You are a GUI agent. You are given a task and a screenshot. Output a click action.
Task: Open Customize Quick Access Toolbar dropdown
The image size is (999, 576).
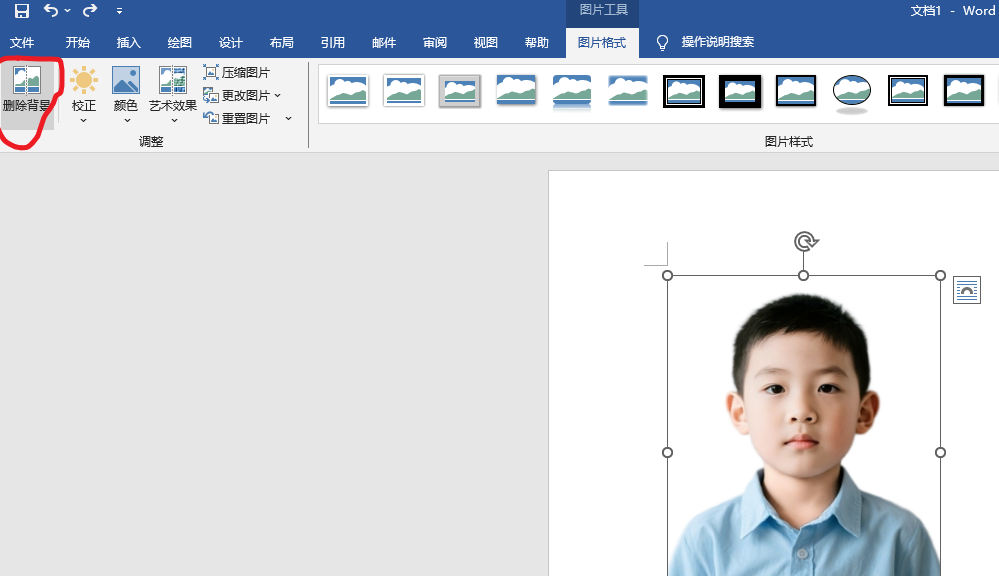click(x=119, y=11)
